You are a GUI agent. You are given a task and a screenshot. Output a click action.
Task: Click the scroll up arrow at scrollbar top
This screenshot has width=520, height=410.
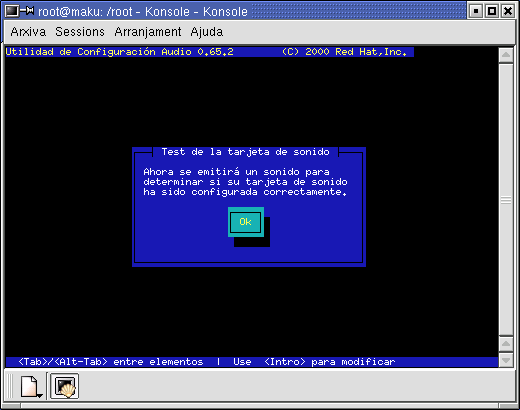tap(506, 55)
